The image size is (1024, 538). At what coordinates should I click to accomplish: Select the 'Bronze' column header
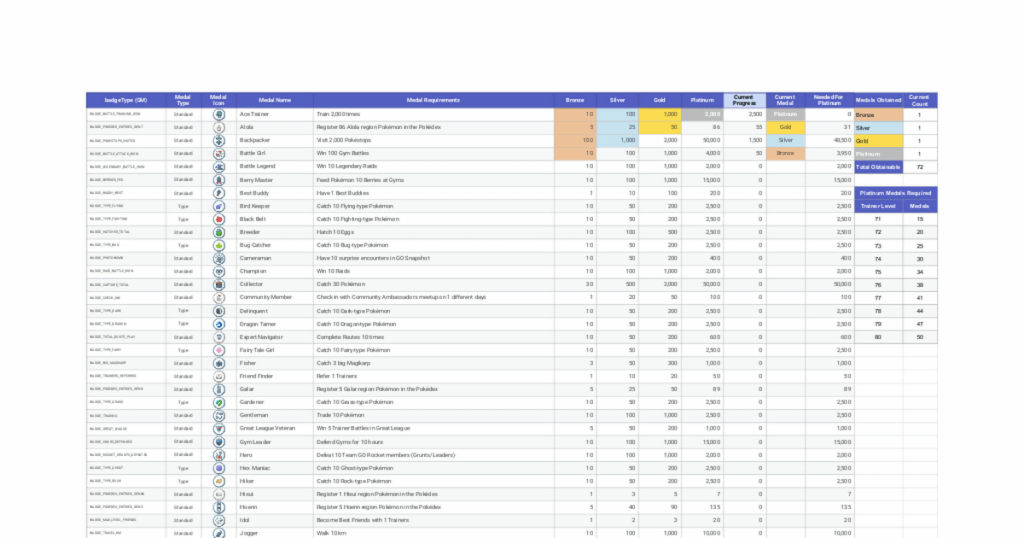575,100
